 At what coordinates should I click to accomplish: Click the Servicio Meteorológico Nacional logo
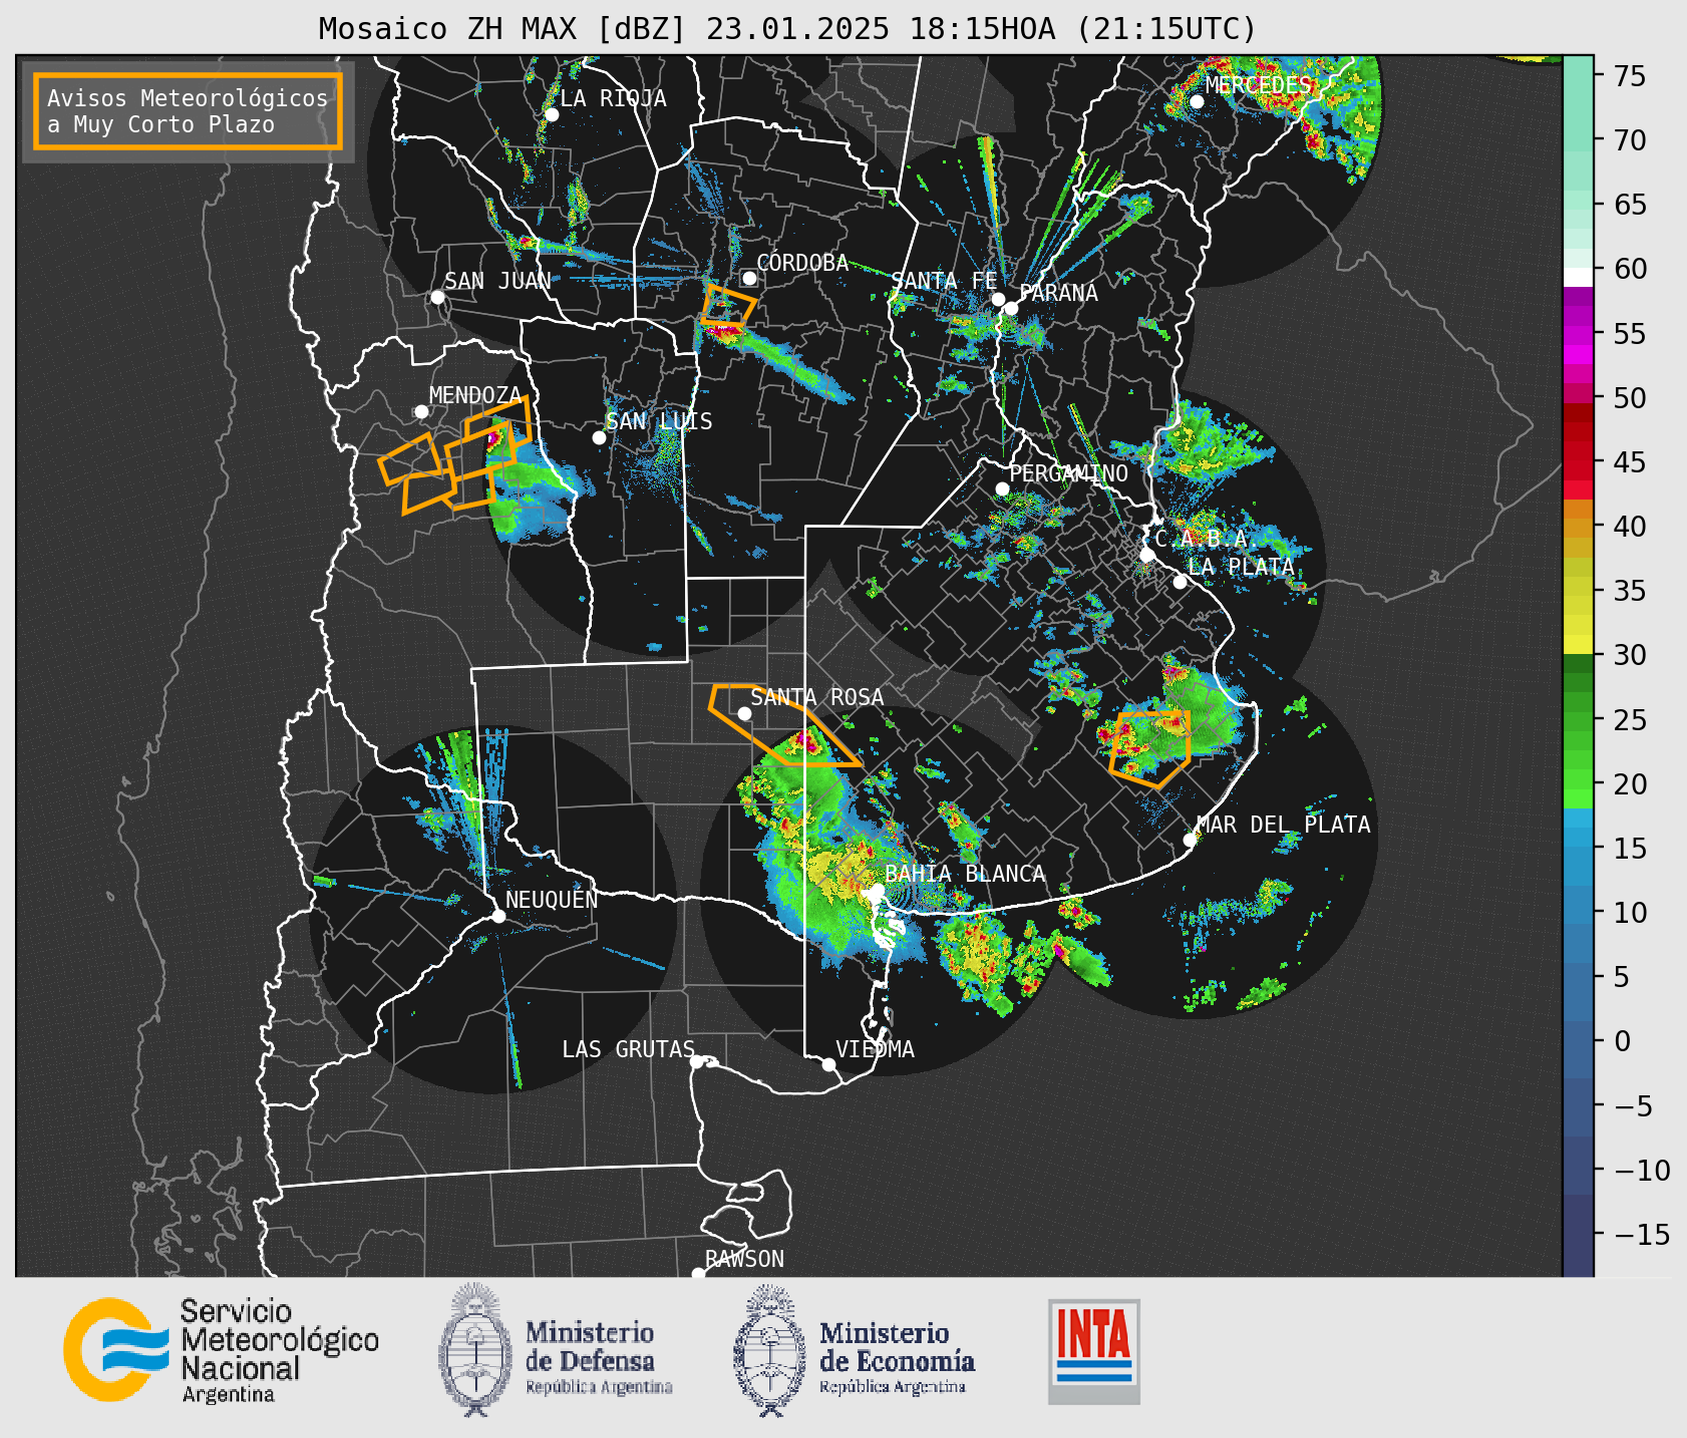(x=221, y=1350)
